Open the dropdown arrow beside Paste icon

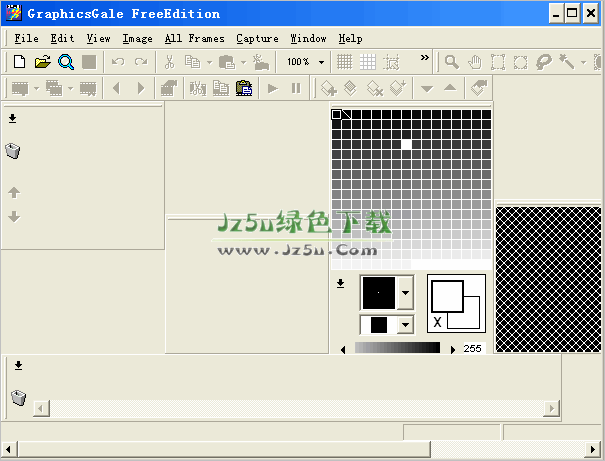click(243, 62)
